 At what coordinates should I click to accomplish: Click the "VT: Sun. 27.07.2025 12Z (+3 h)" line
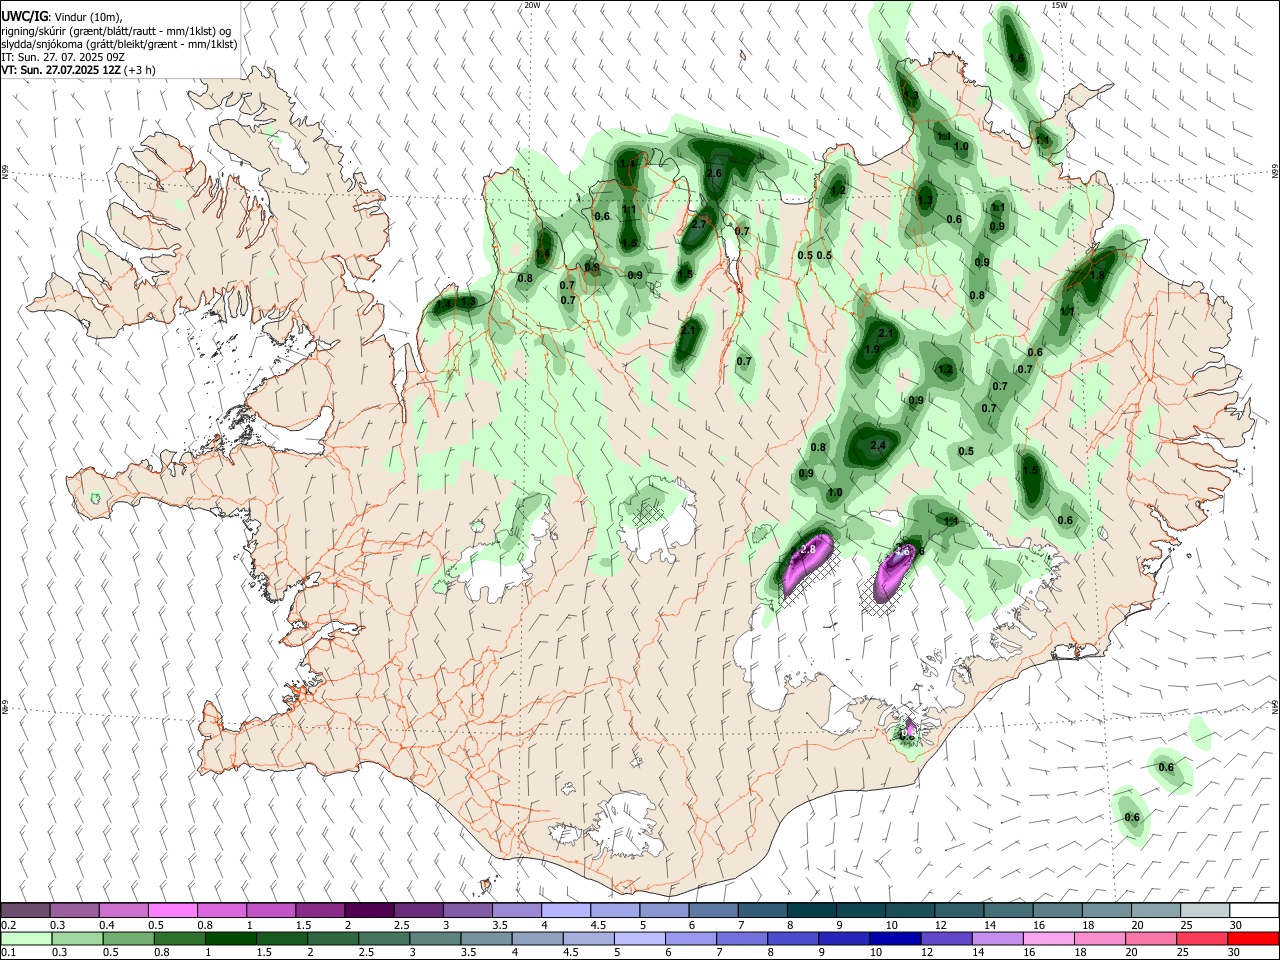pyautogui.click(x=78, y=70)
